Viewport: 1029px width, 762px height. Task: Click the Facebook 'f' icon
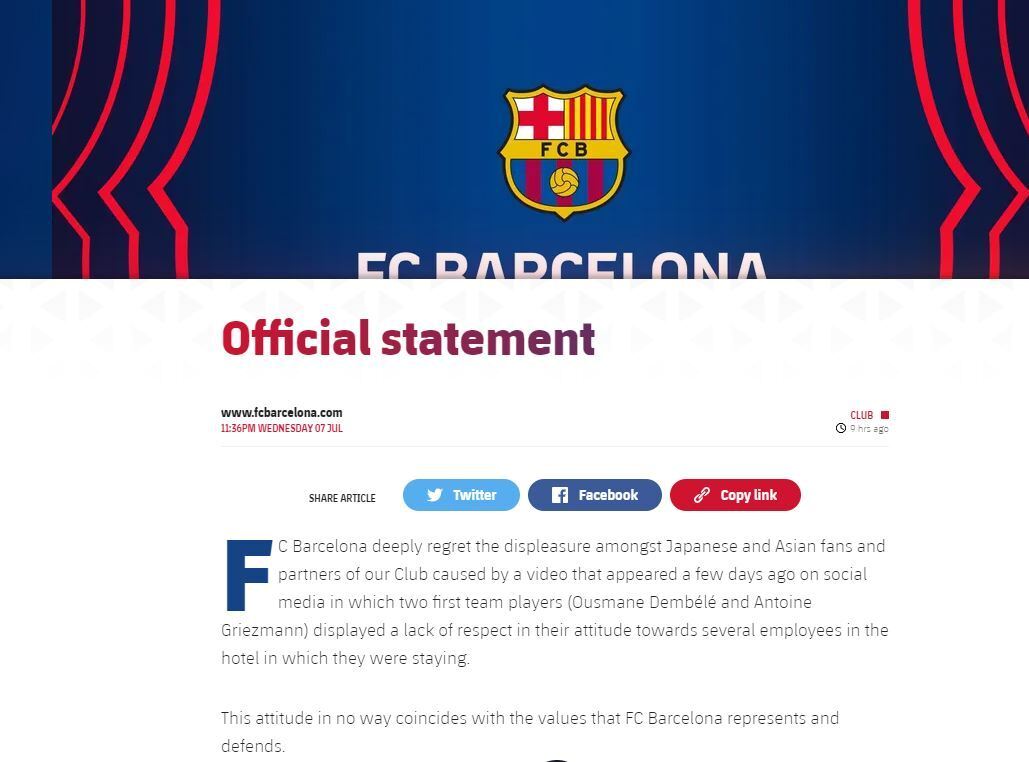point(560,495)
